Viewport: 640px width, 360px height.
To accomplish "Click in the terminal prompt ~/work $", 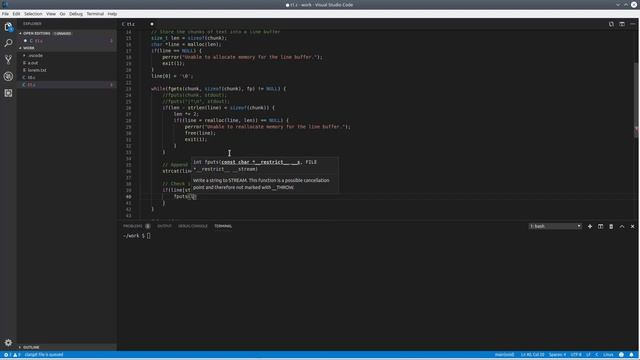I will tap(136, 236).
